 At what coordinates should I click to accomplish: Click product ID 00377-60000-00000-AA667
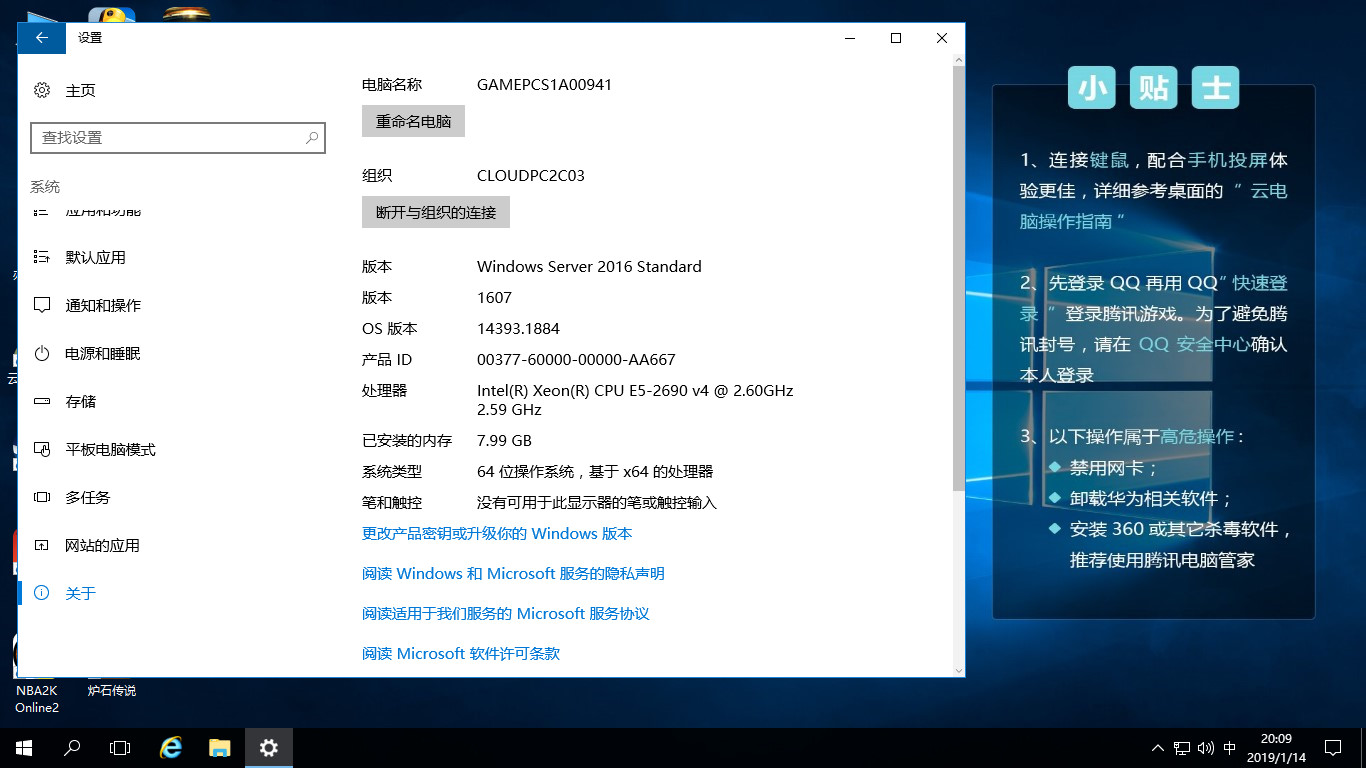pos(576,360)
